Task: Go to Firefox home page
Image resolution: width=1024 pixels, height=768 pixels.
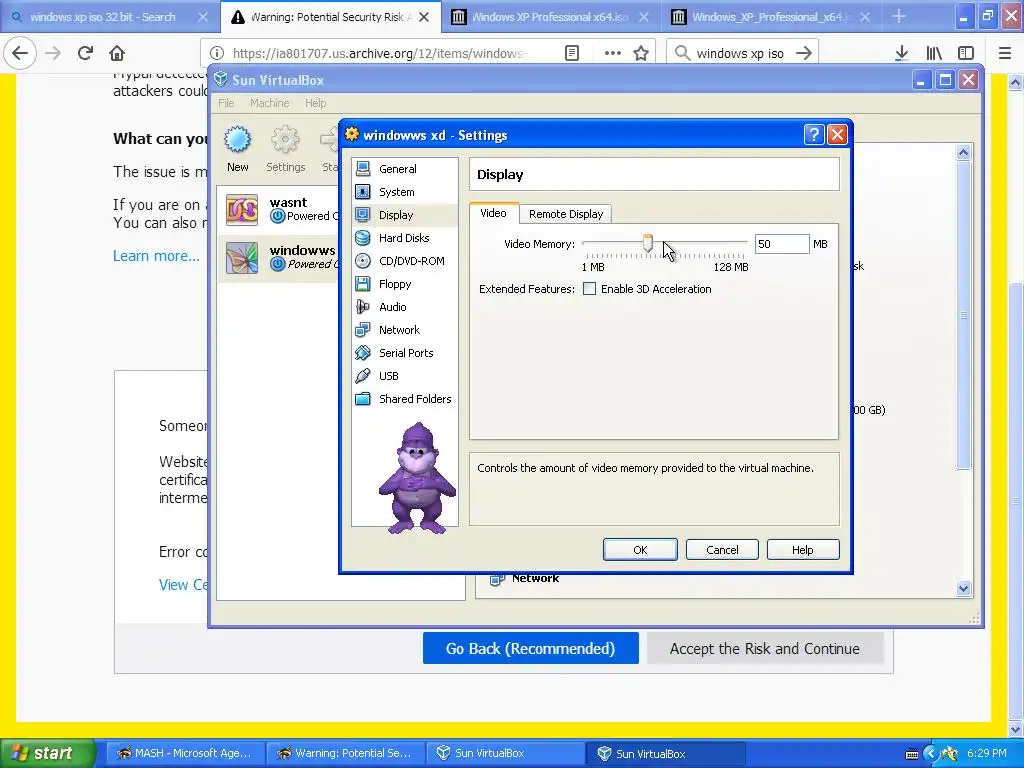Action: click(117, 53)
